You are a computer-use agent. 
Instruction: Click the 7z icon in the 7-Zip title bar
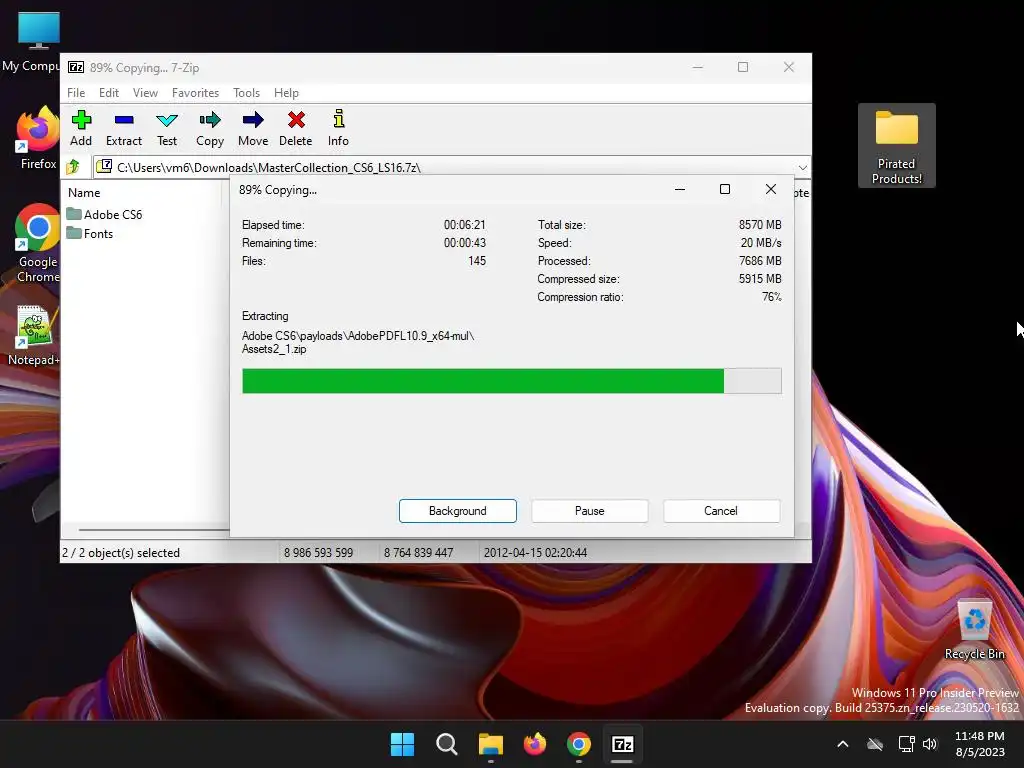(x=76, y=67)
